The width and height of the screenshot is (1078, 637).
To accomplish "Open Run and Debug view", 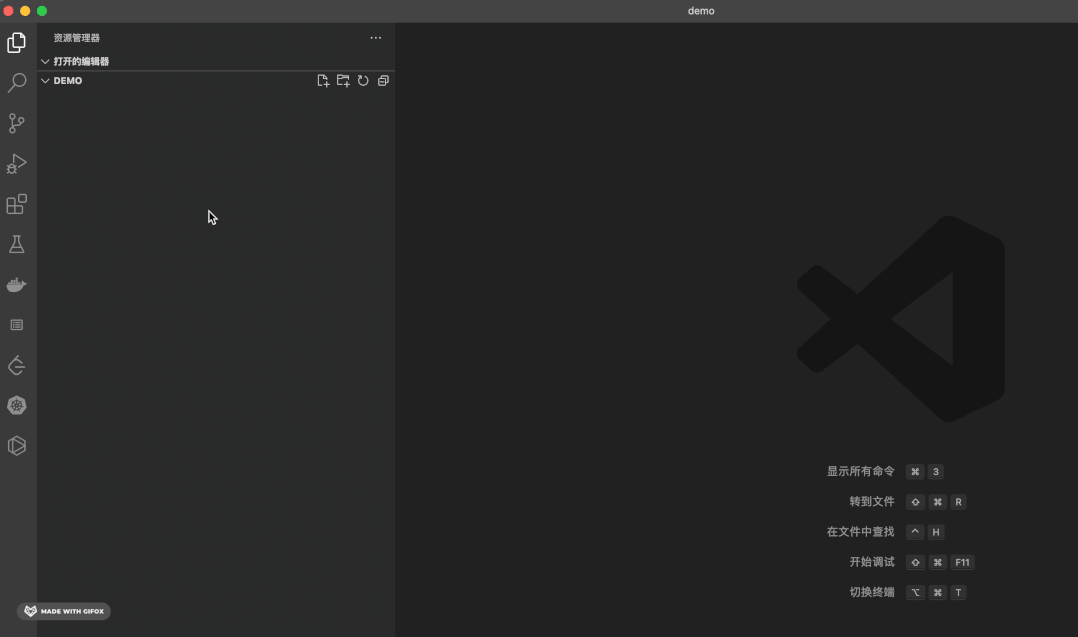I will point(16,164).
